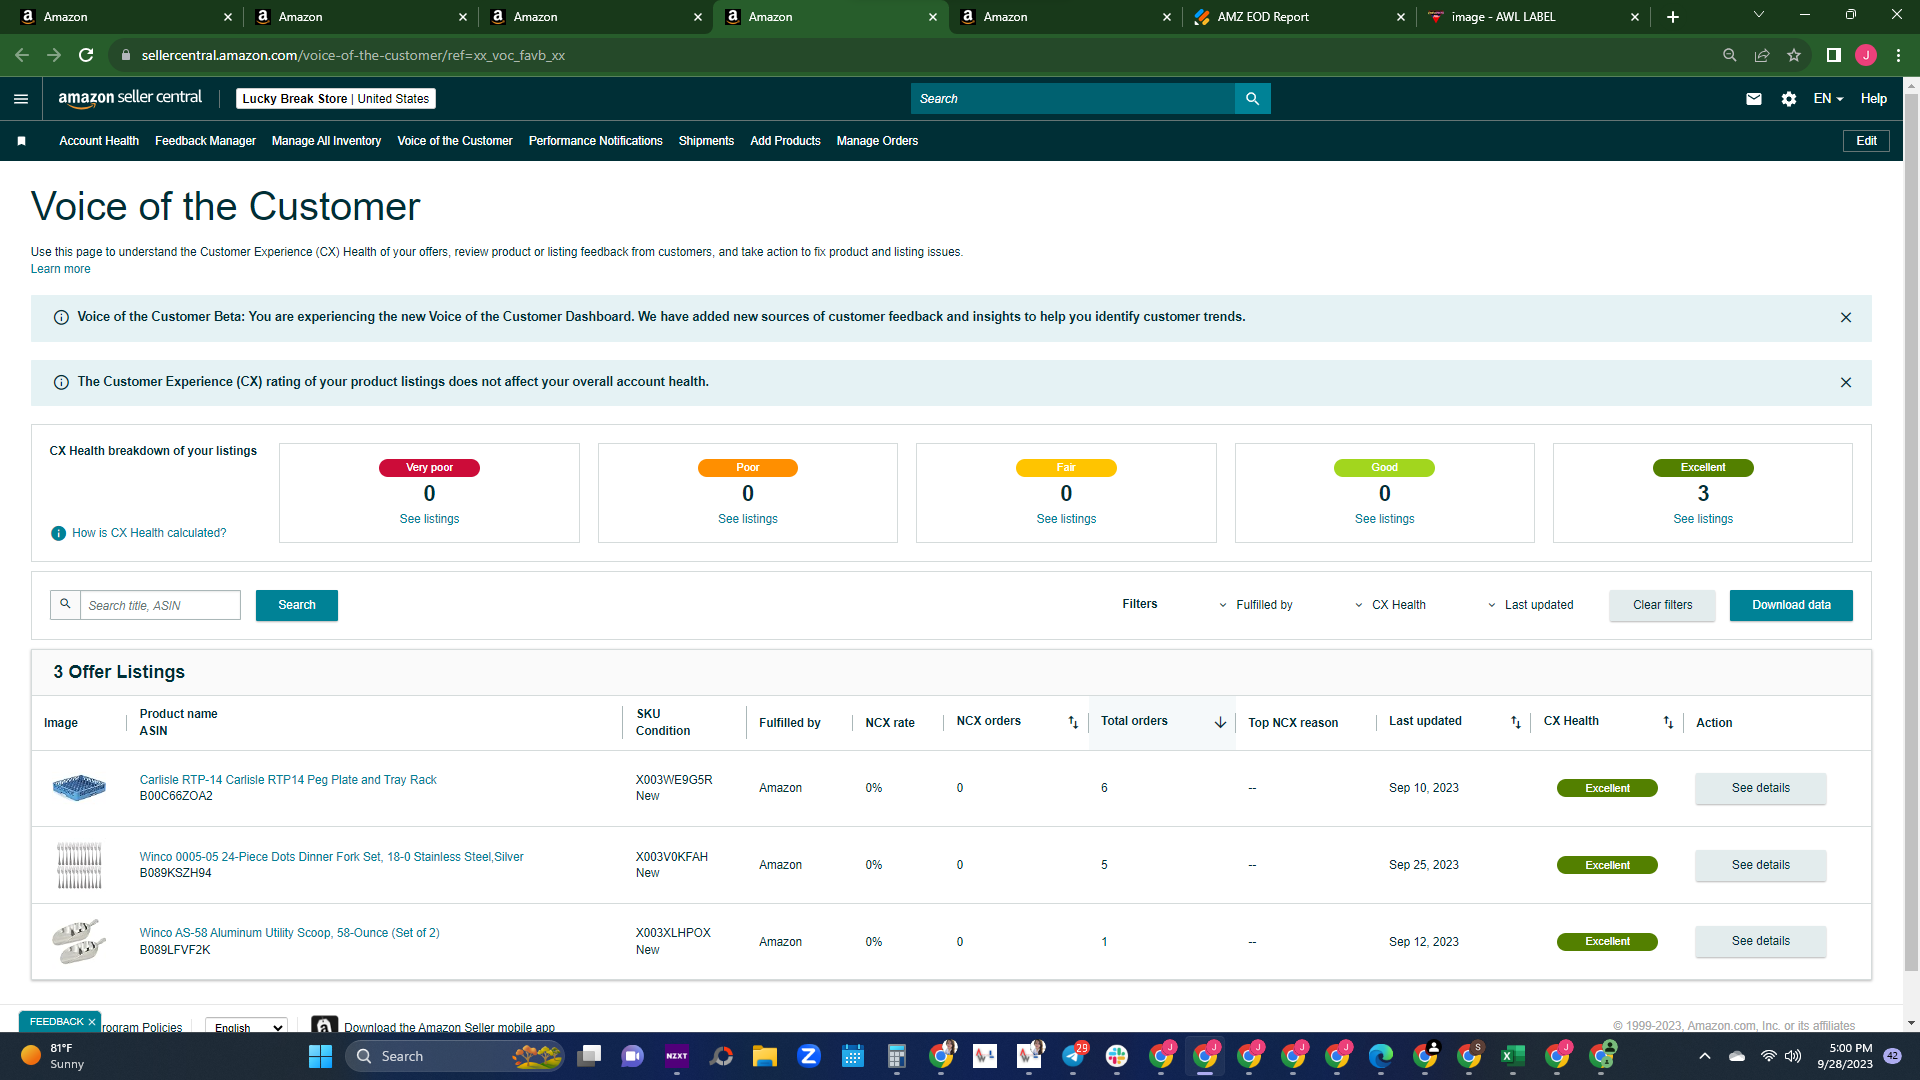Screen dimensions: 1920x1080
Task: Click the Clear filters button
Action: (1662, 605)
